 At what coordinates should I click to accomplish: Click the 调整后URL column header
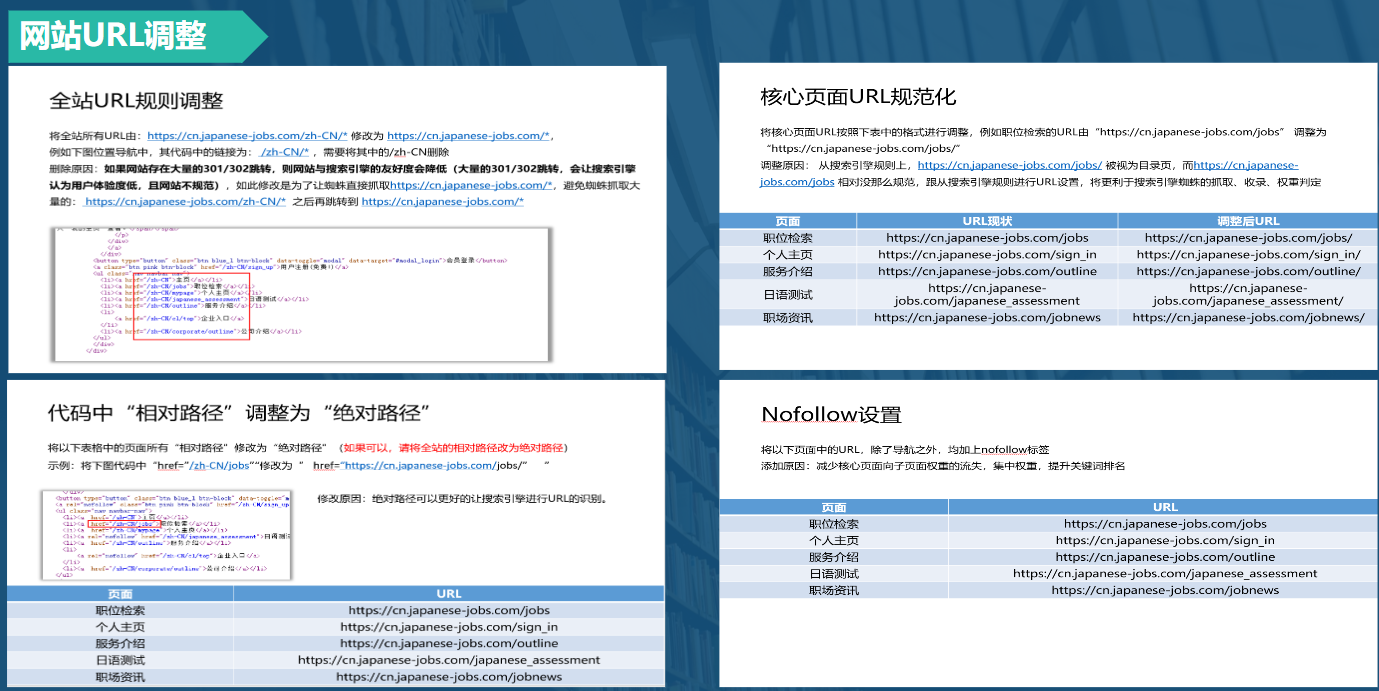1248,221
